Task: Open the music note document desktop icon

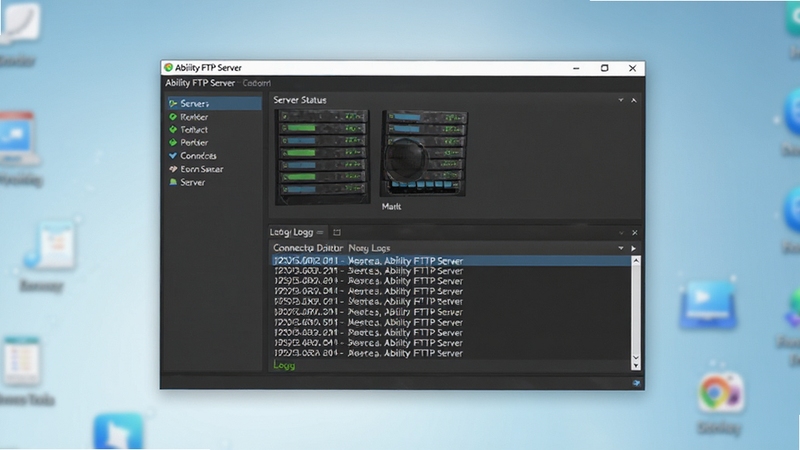Action: pyautogui.click(x=50, y=246)
